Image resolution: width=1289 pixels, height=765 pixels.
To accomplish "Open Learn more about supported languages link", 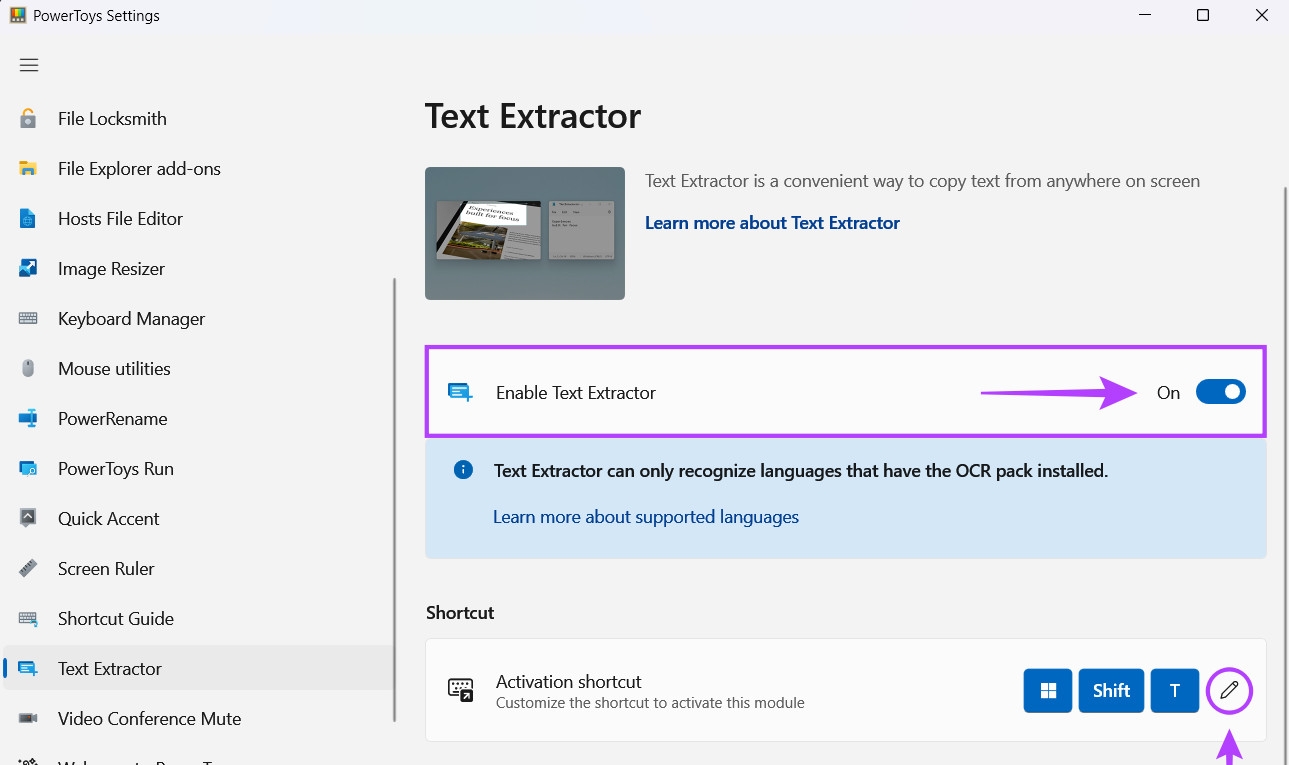I will (646, 517).
